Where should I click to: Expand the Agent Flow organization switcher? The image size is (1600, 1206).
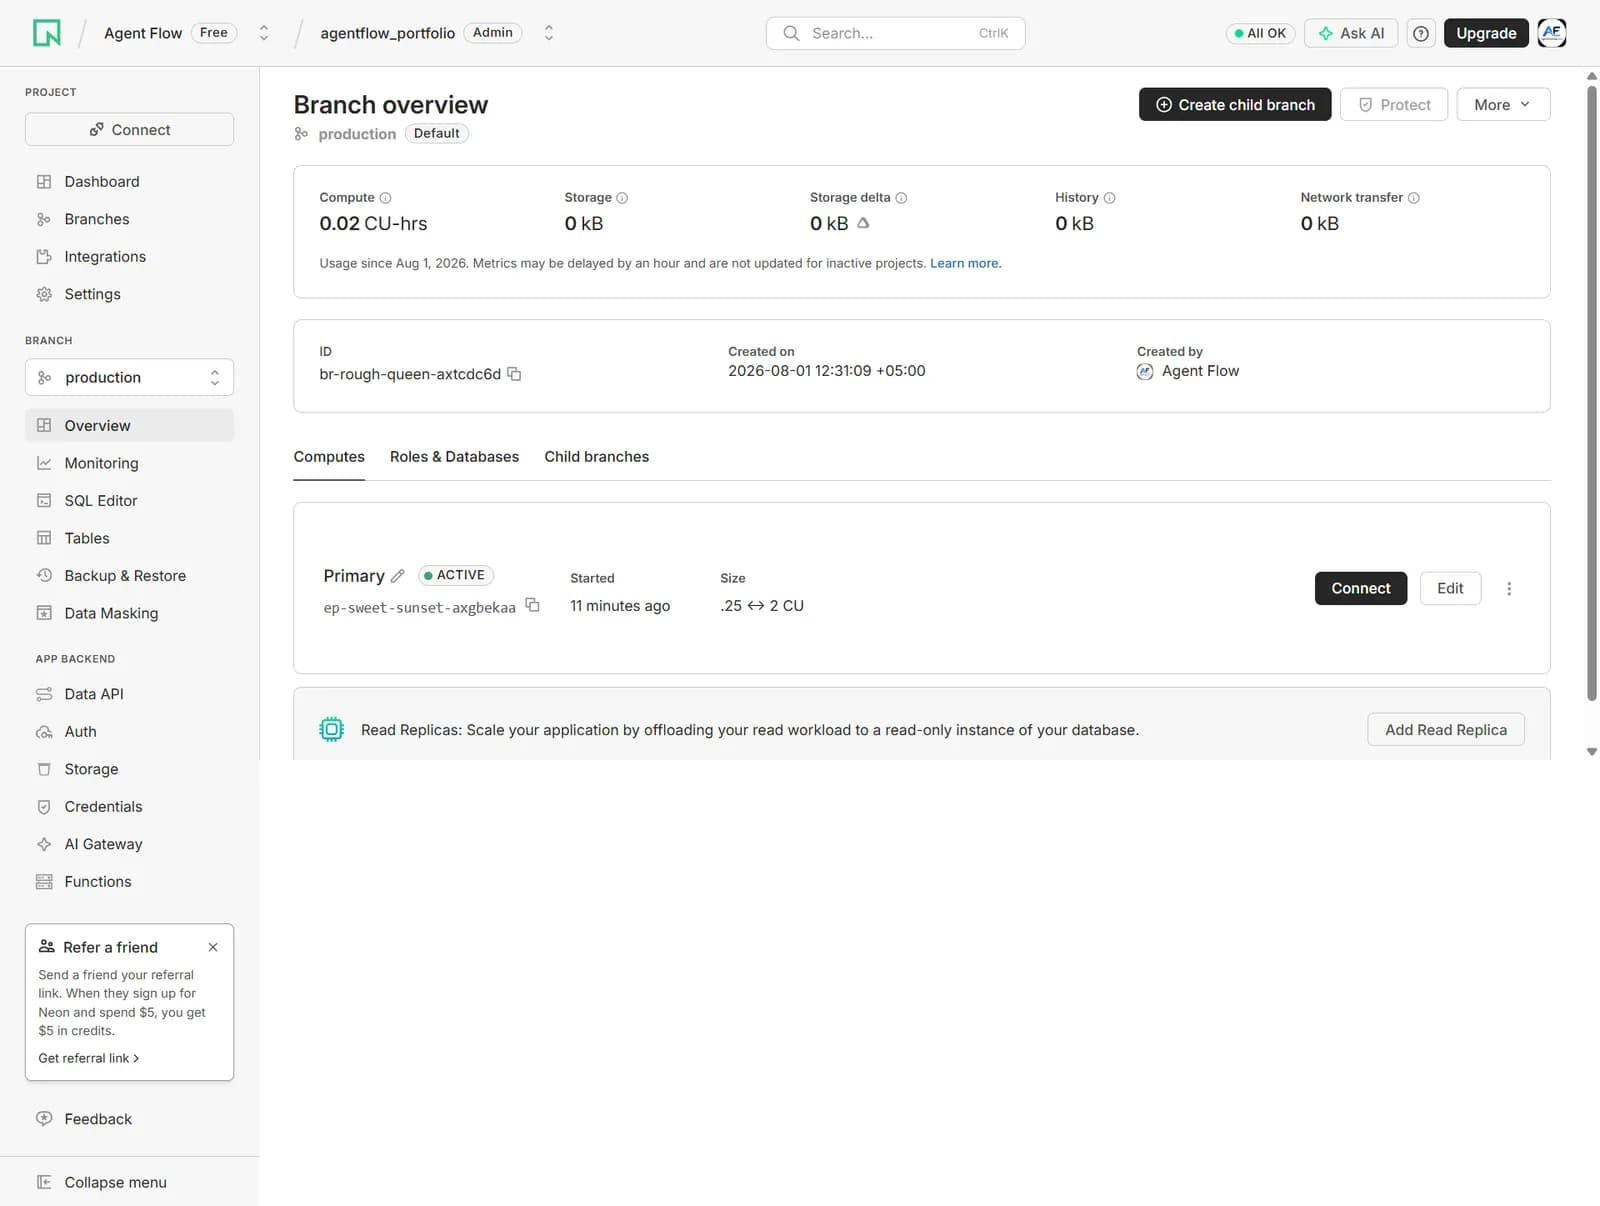pyautogui.click(x=264, y=33)
